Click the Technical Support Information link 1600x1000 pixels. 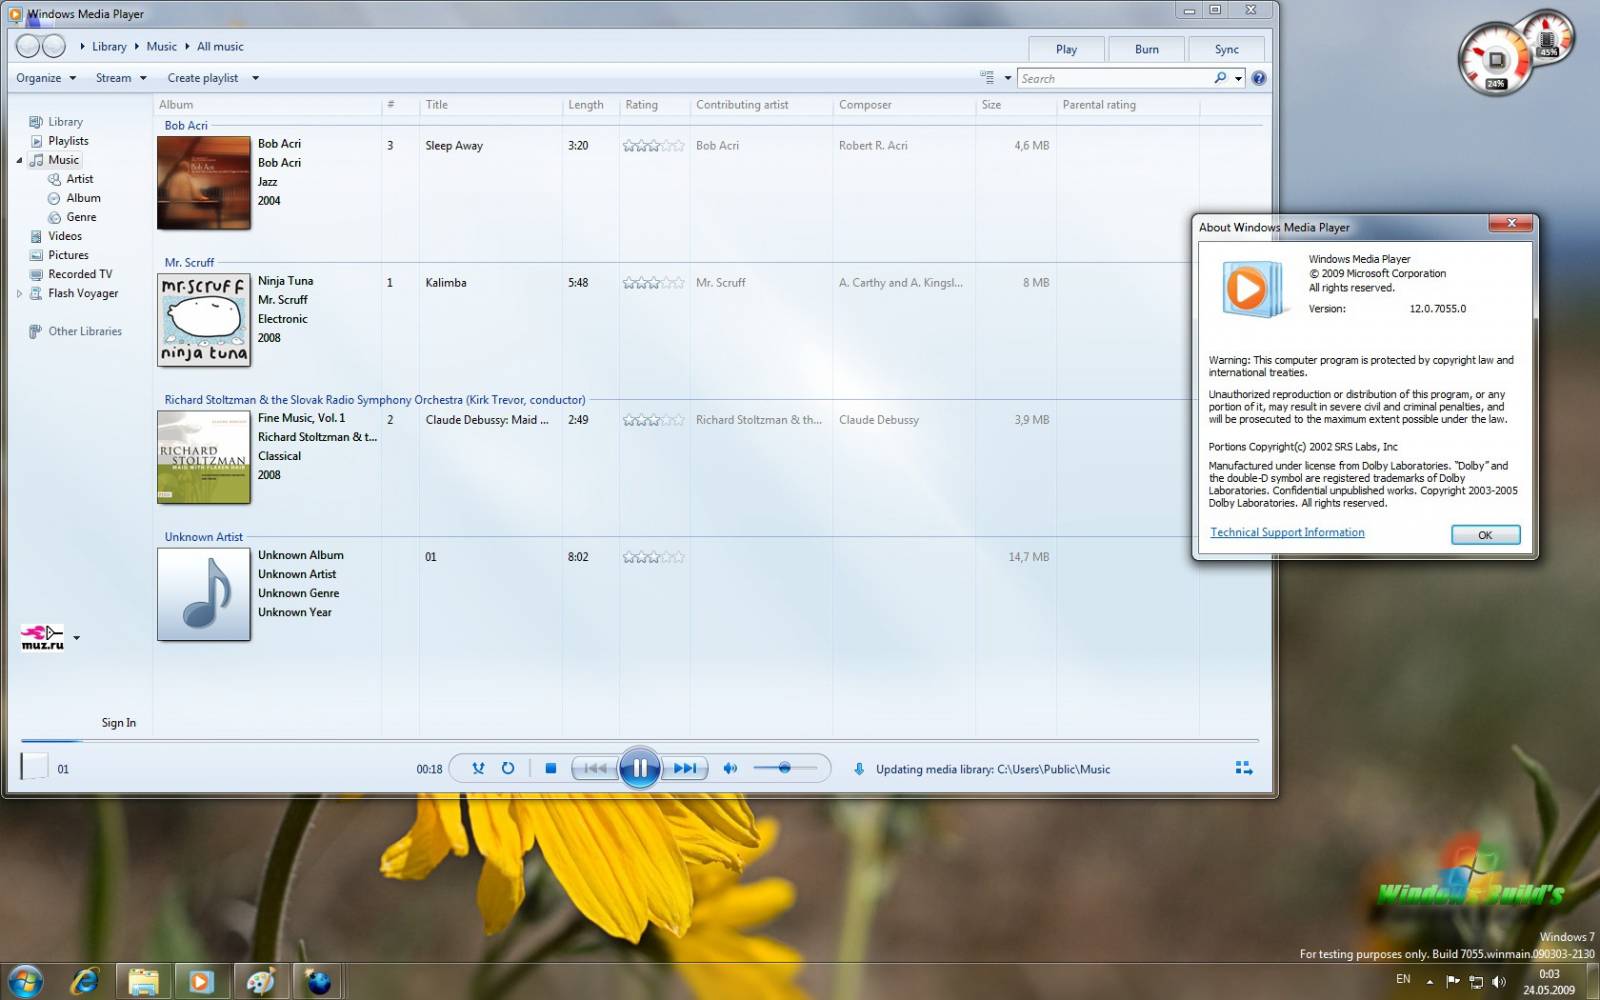[x=1287, y=532]
